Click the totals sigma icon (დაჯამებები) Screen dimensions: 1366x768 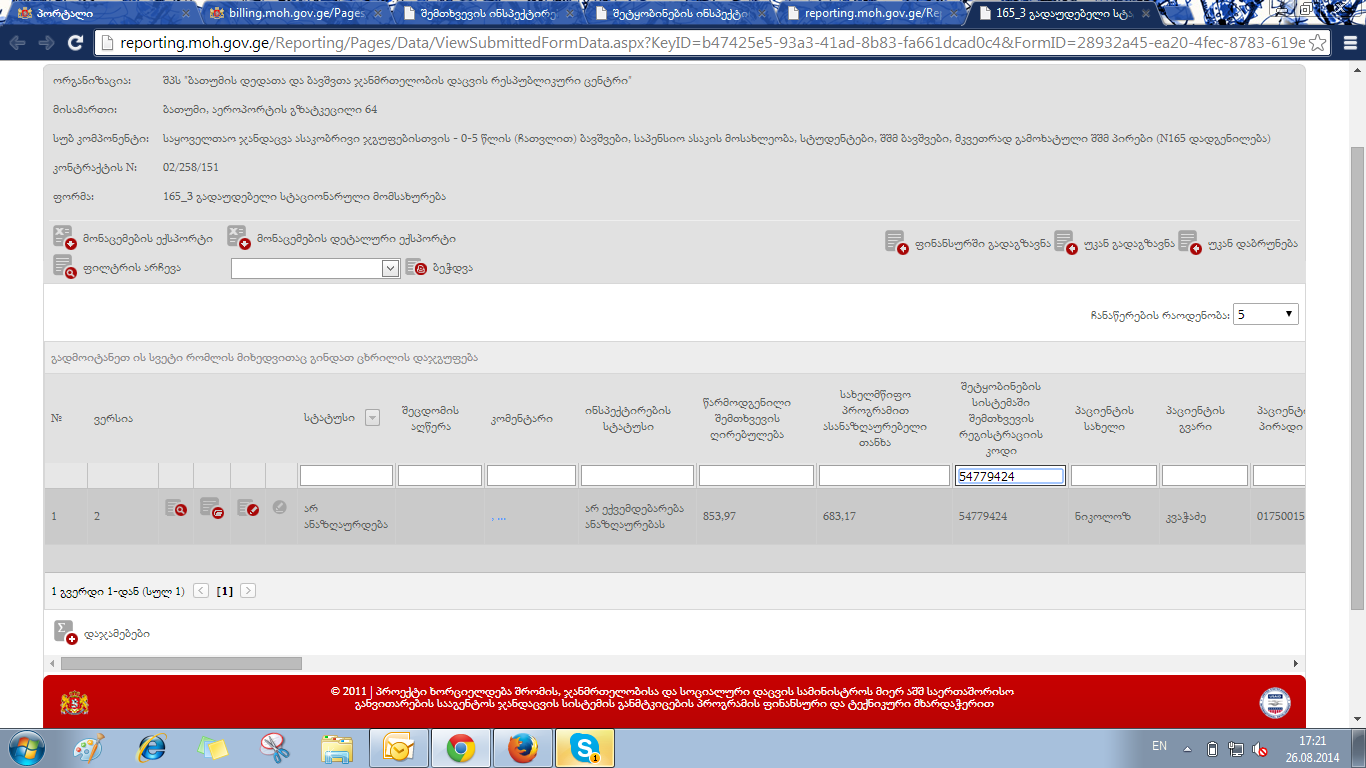(65, 632)
